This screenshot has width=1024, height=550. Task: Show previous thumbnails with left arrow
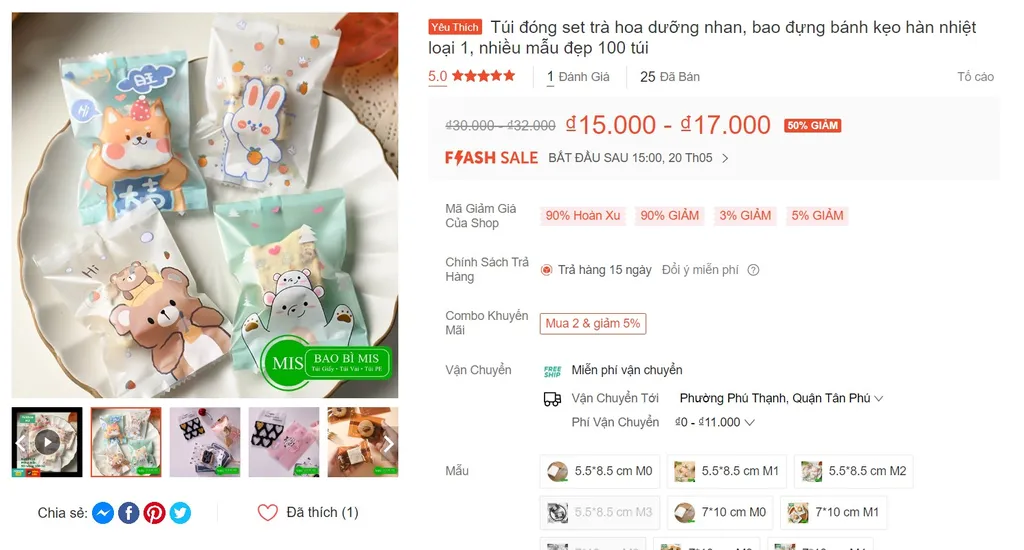20,442
